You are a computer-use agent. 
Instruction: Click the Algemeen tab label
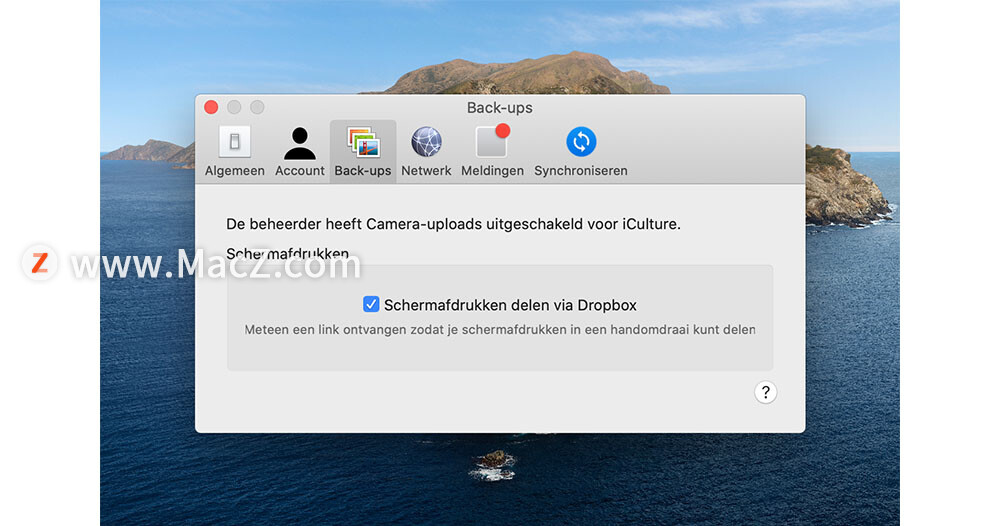[x=235, y=171]
